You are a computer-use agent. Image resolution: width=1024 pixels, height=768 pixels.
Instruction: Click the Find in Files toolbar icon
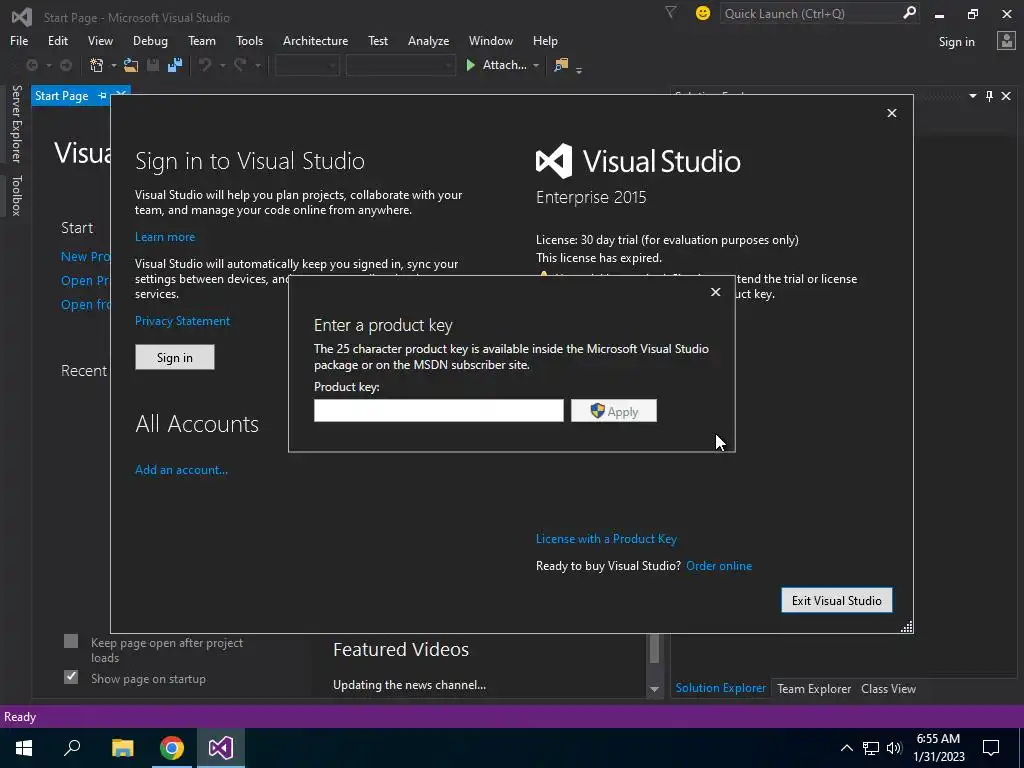pyautogui.click(x=561, y=65)
